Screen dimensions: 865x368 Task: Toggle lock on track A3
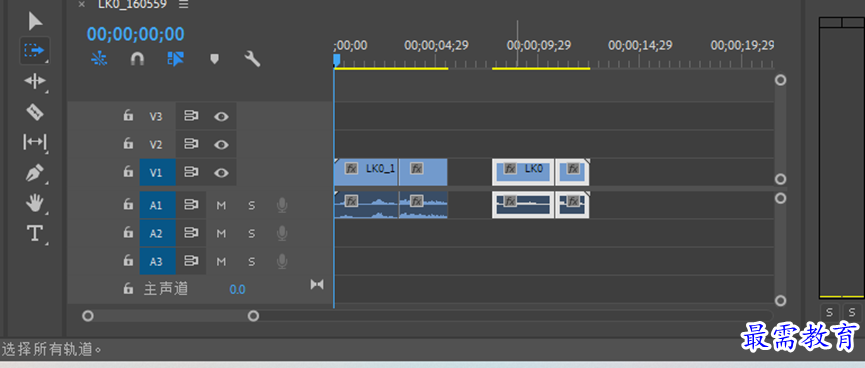pyautogui.click(x=128, y=260)
